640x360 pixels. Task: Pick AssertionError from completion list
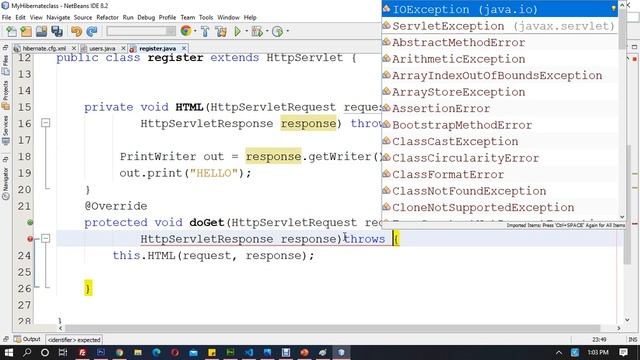tap(500, 109)
